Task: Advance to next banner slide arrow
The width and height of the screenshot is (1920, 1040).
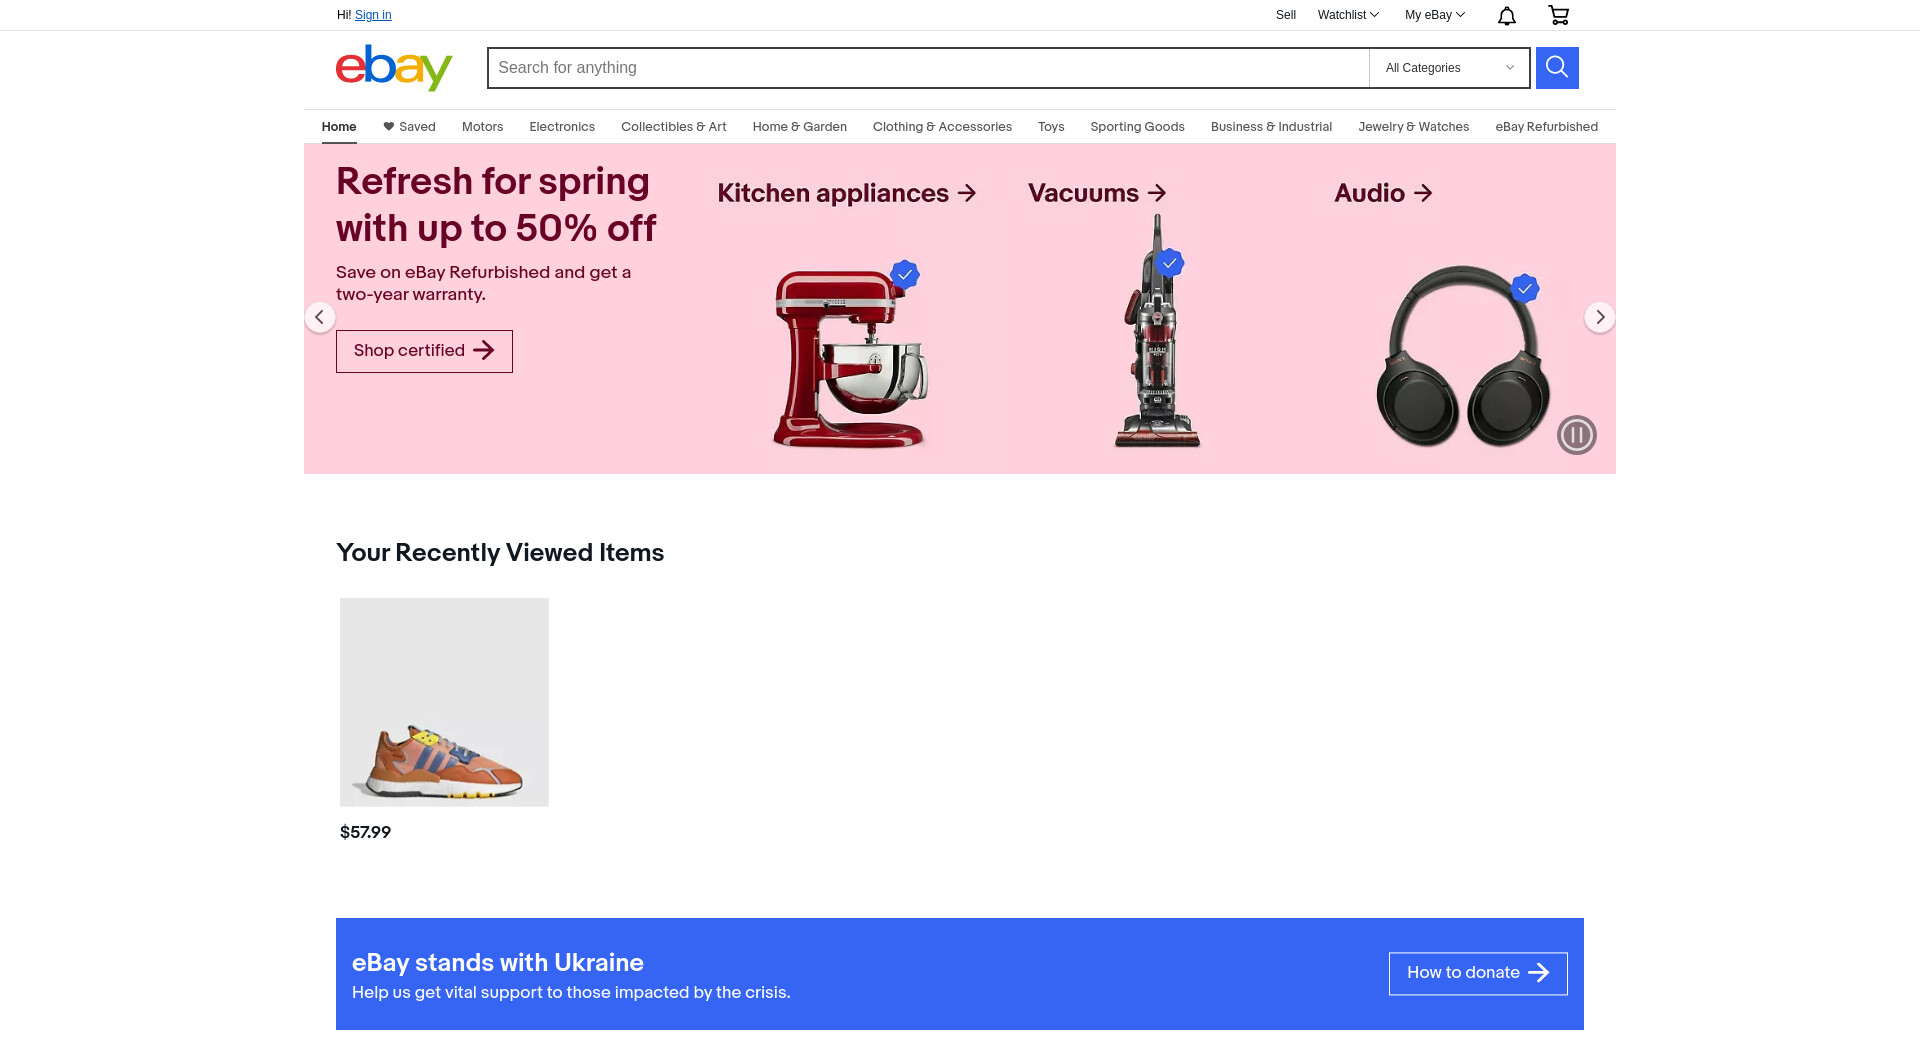Action: pyautogui.click(x=1600, y=317)
